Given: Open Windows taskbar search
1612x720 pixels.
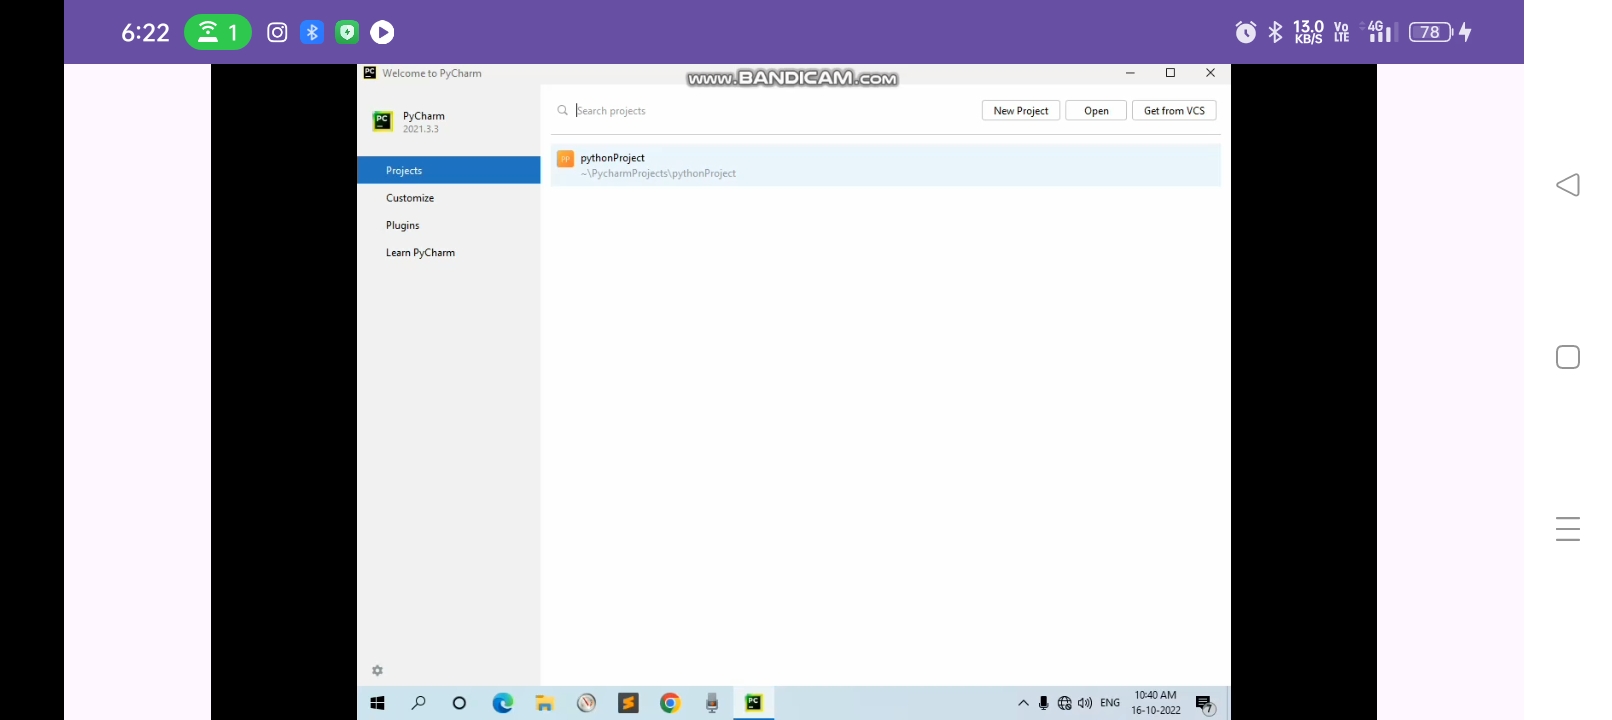Looking at the screenshot, I should click(419, 703).
